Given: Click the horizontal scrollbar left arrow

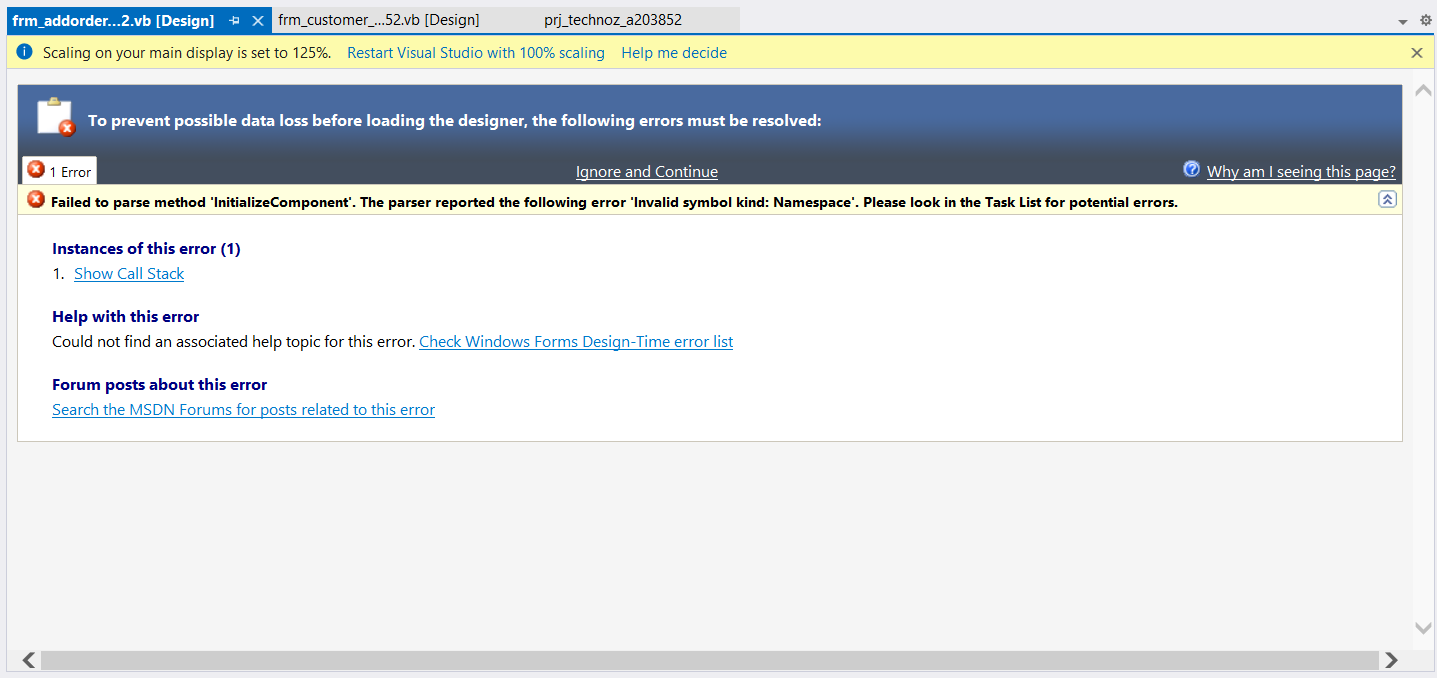Looking at the screenshot, I should 29,660.
